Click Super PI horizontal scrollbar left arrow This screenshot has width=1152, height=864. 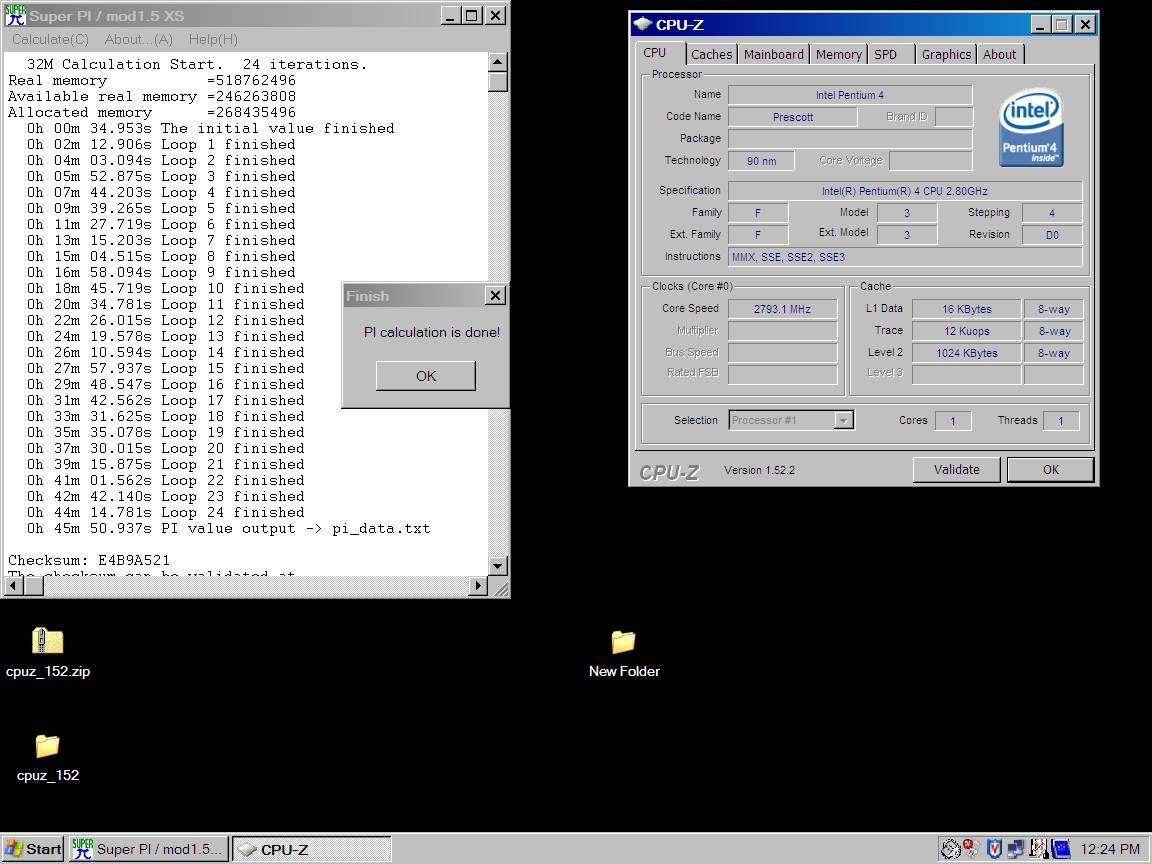pos(14,586)
